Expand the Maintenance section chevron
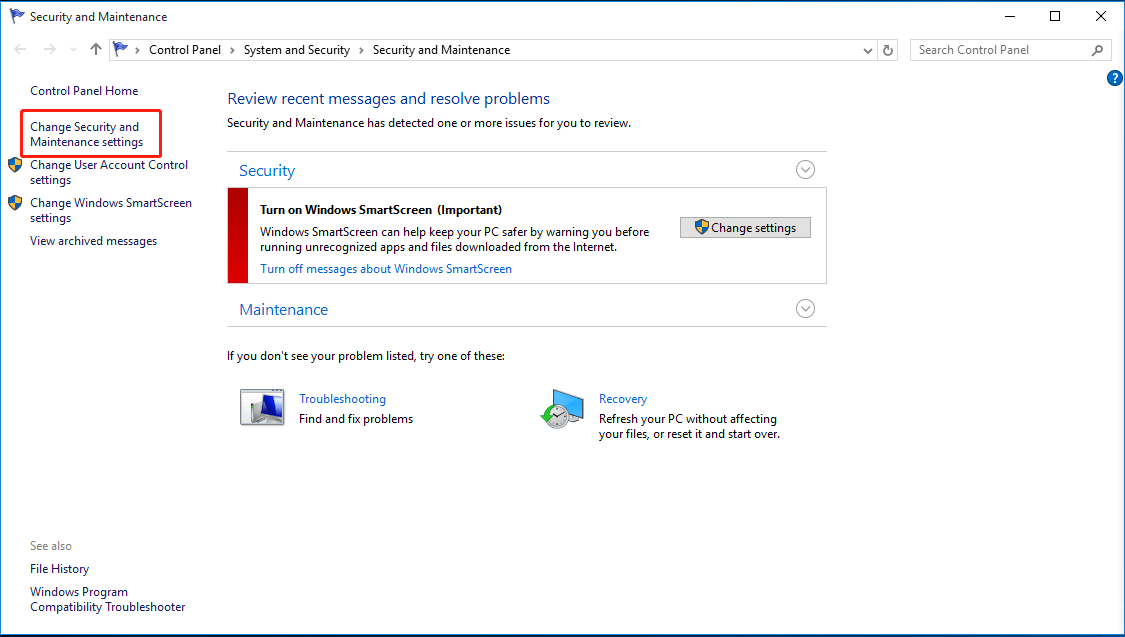Screen dimensions: 1125x637 (x=805, y=309)
